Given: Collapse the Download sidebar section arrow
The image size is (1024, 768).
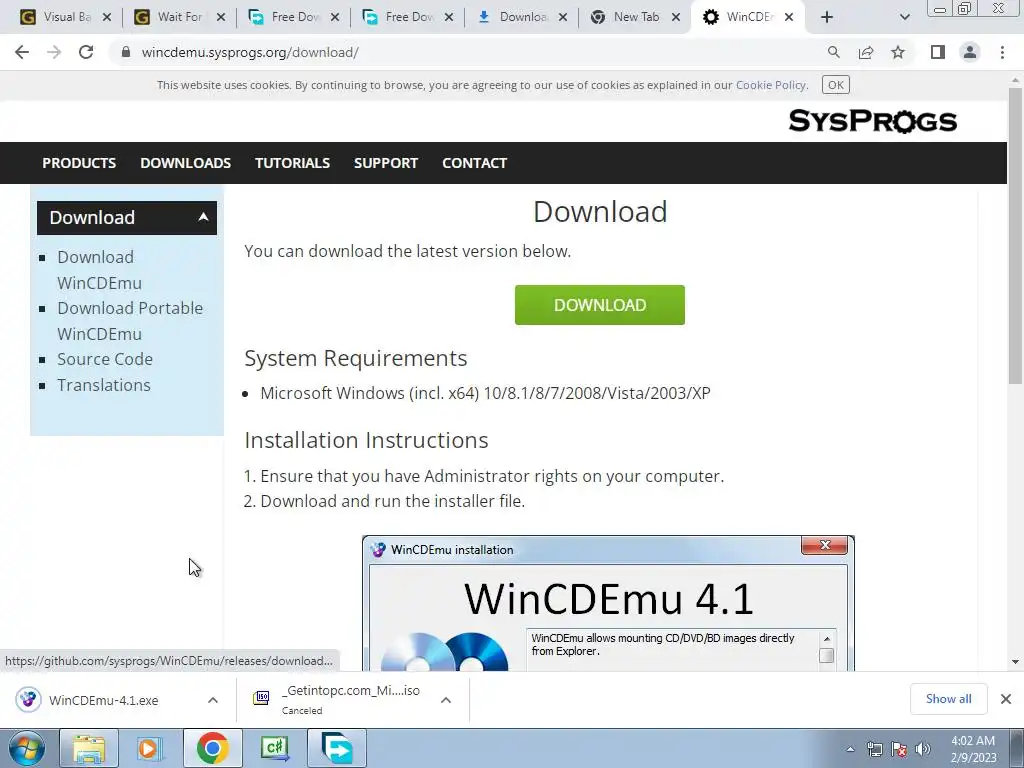Looking at the screenshot, I should tap(203, 217).
